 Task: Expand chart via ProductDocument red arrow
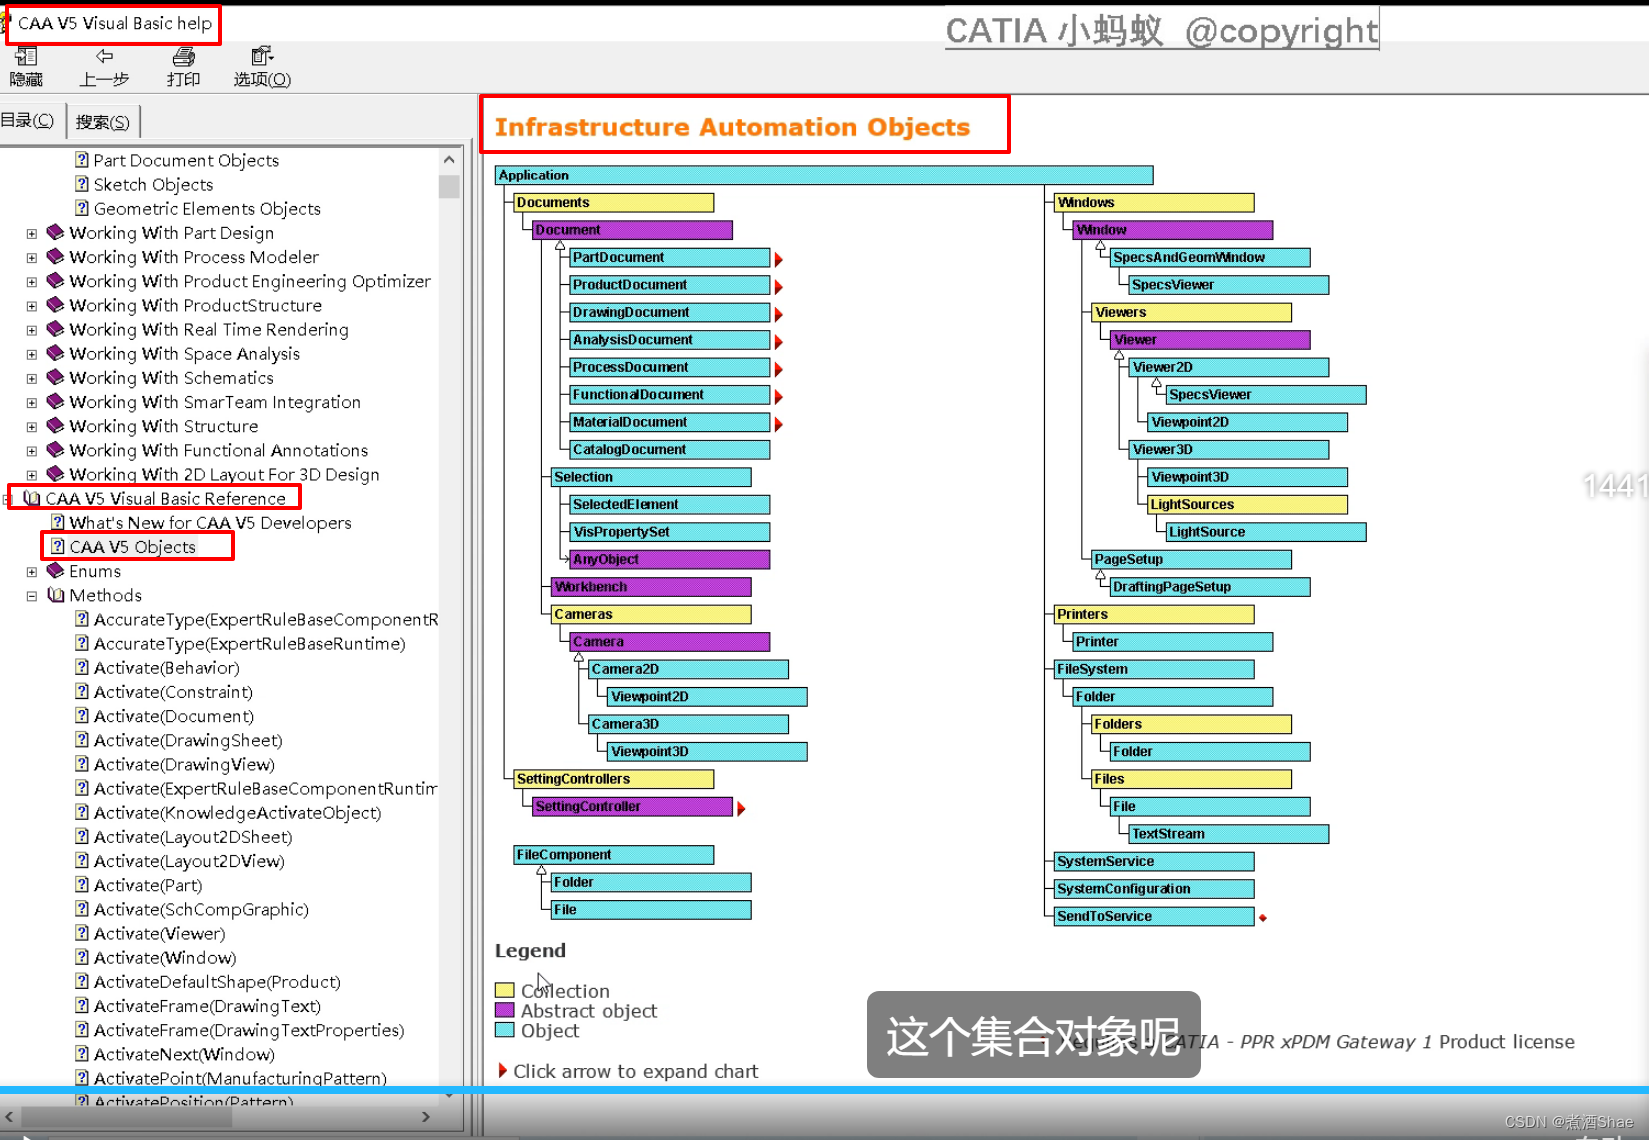coord(778,287)
